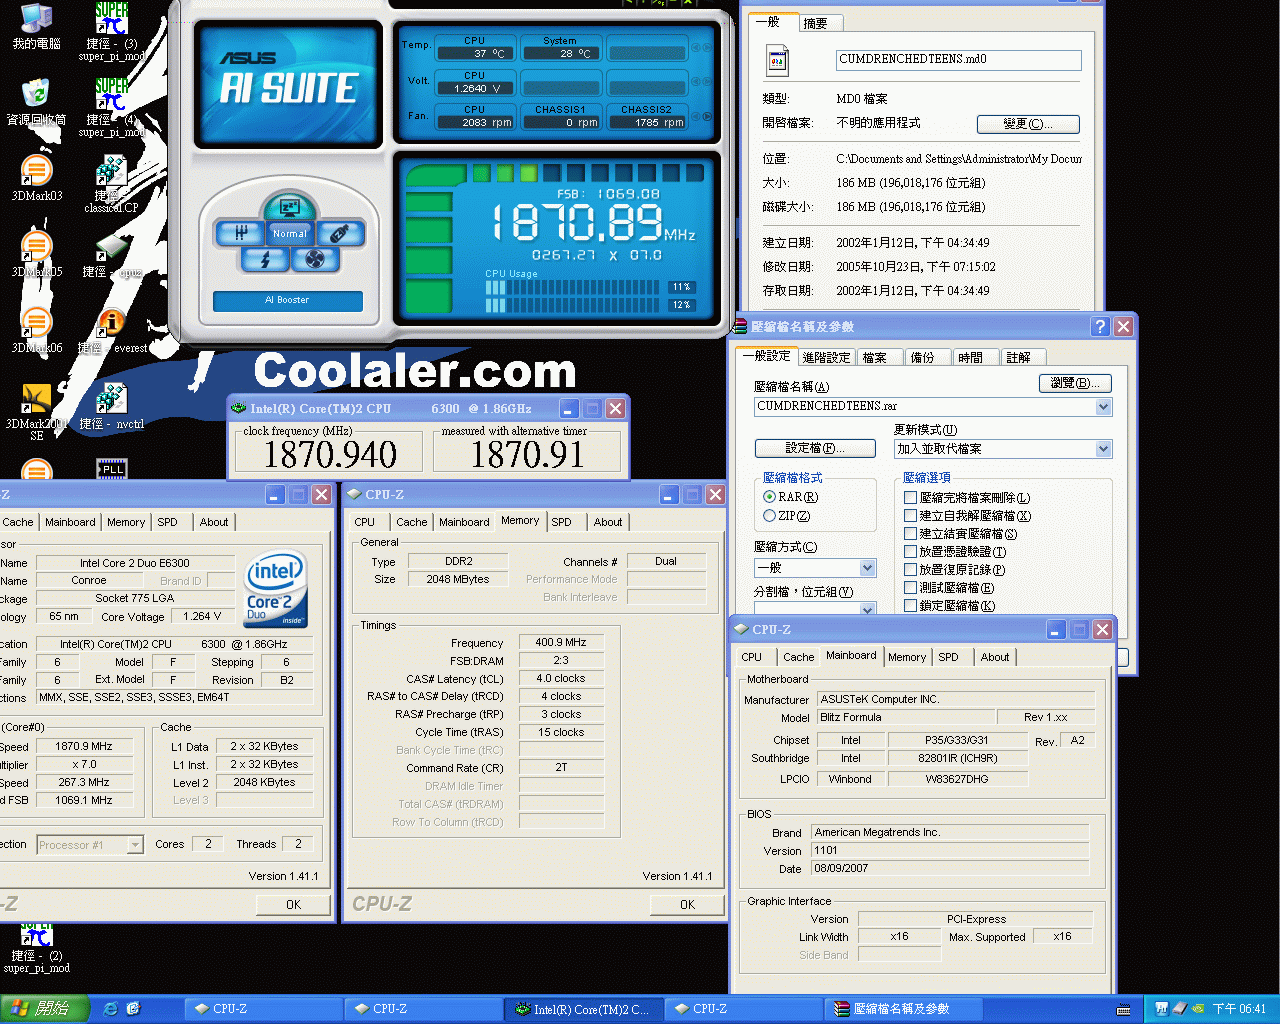Click the lightning bolt AI Booster icon

coord(265,260)
